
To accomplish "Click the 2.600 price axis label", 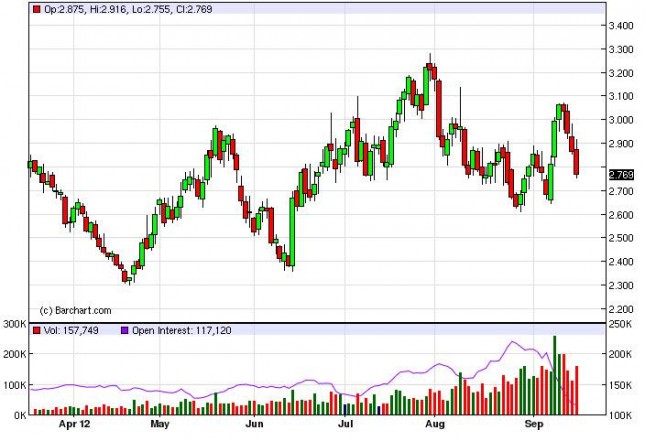I will (621, 215).
